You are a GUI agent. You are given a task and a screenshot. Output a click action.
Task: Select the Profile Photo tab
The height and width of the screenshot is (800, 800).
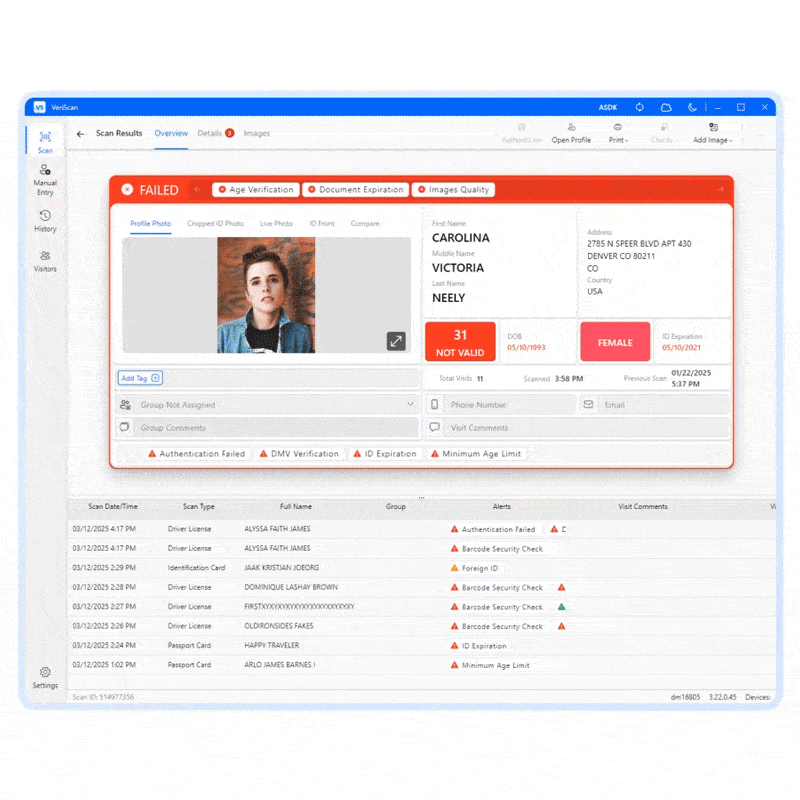click(x=151, y=223)
